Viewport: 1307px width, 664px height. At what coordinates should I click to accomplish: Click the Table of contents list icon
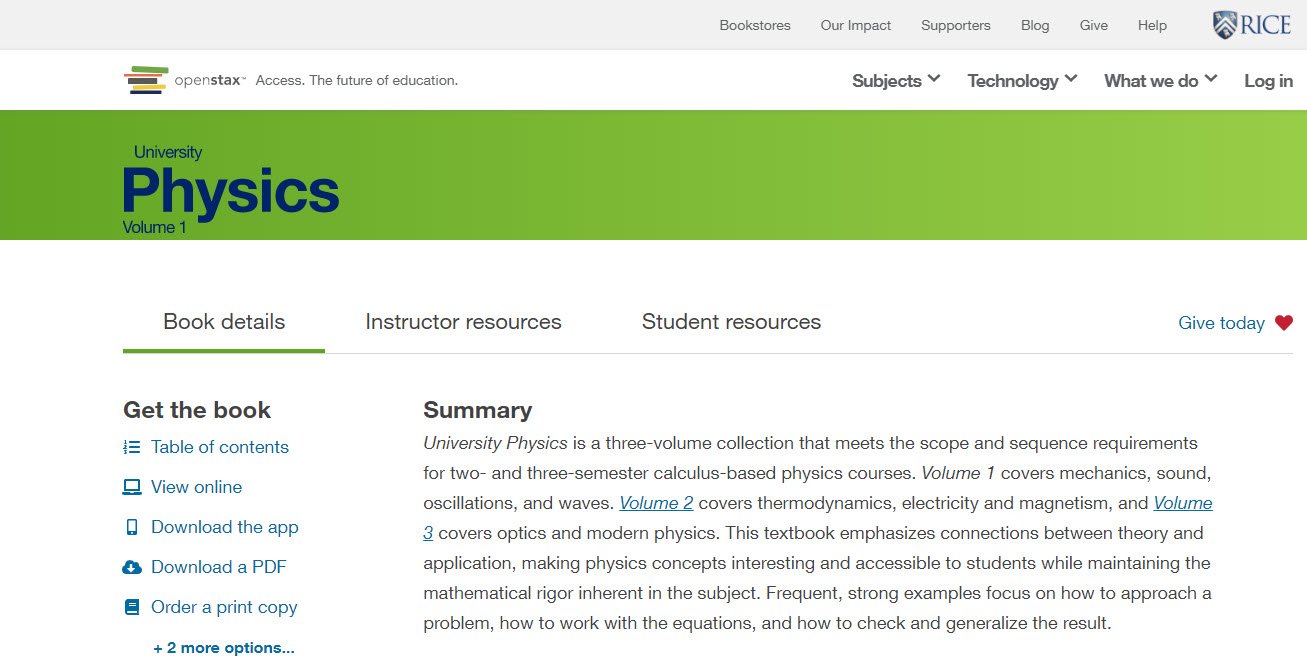[132, 447]
